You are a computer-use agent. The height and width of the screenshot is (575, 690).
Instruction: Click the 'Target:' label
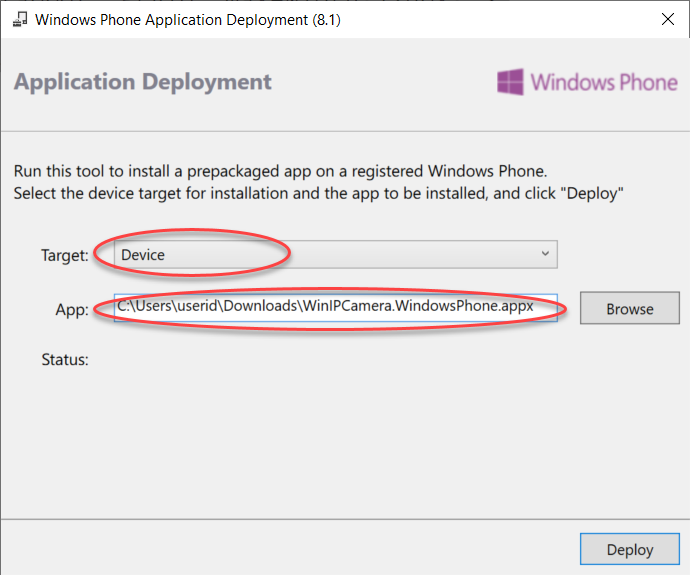pyautogui.click(x=65, y=255)
